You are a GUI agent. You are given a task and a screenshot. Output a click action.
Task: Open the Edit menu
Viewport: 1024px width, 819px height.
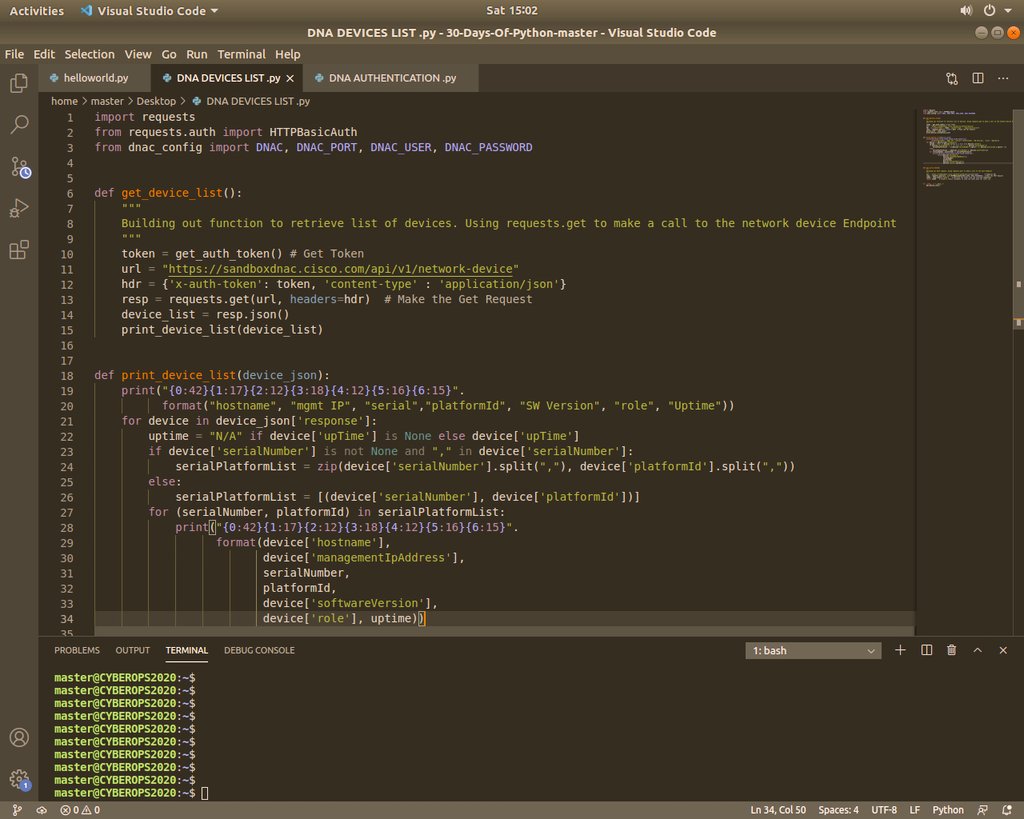[x=44, y=54]
